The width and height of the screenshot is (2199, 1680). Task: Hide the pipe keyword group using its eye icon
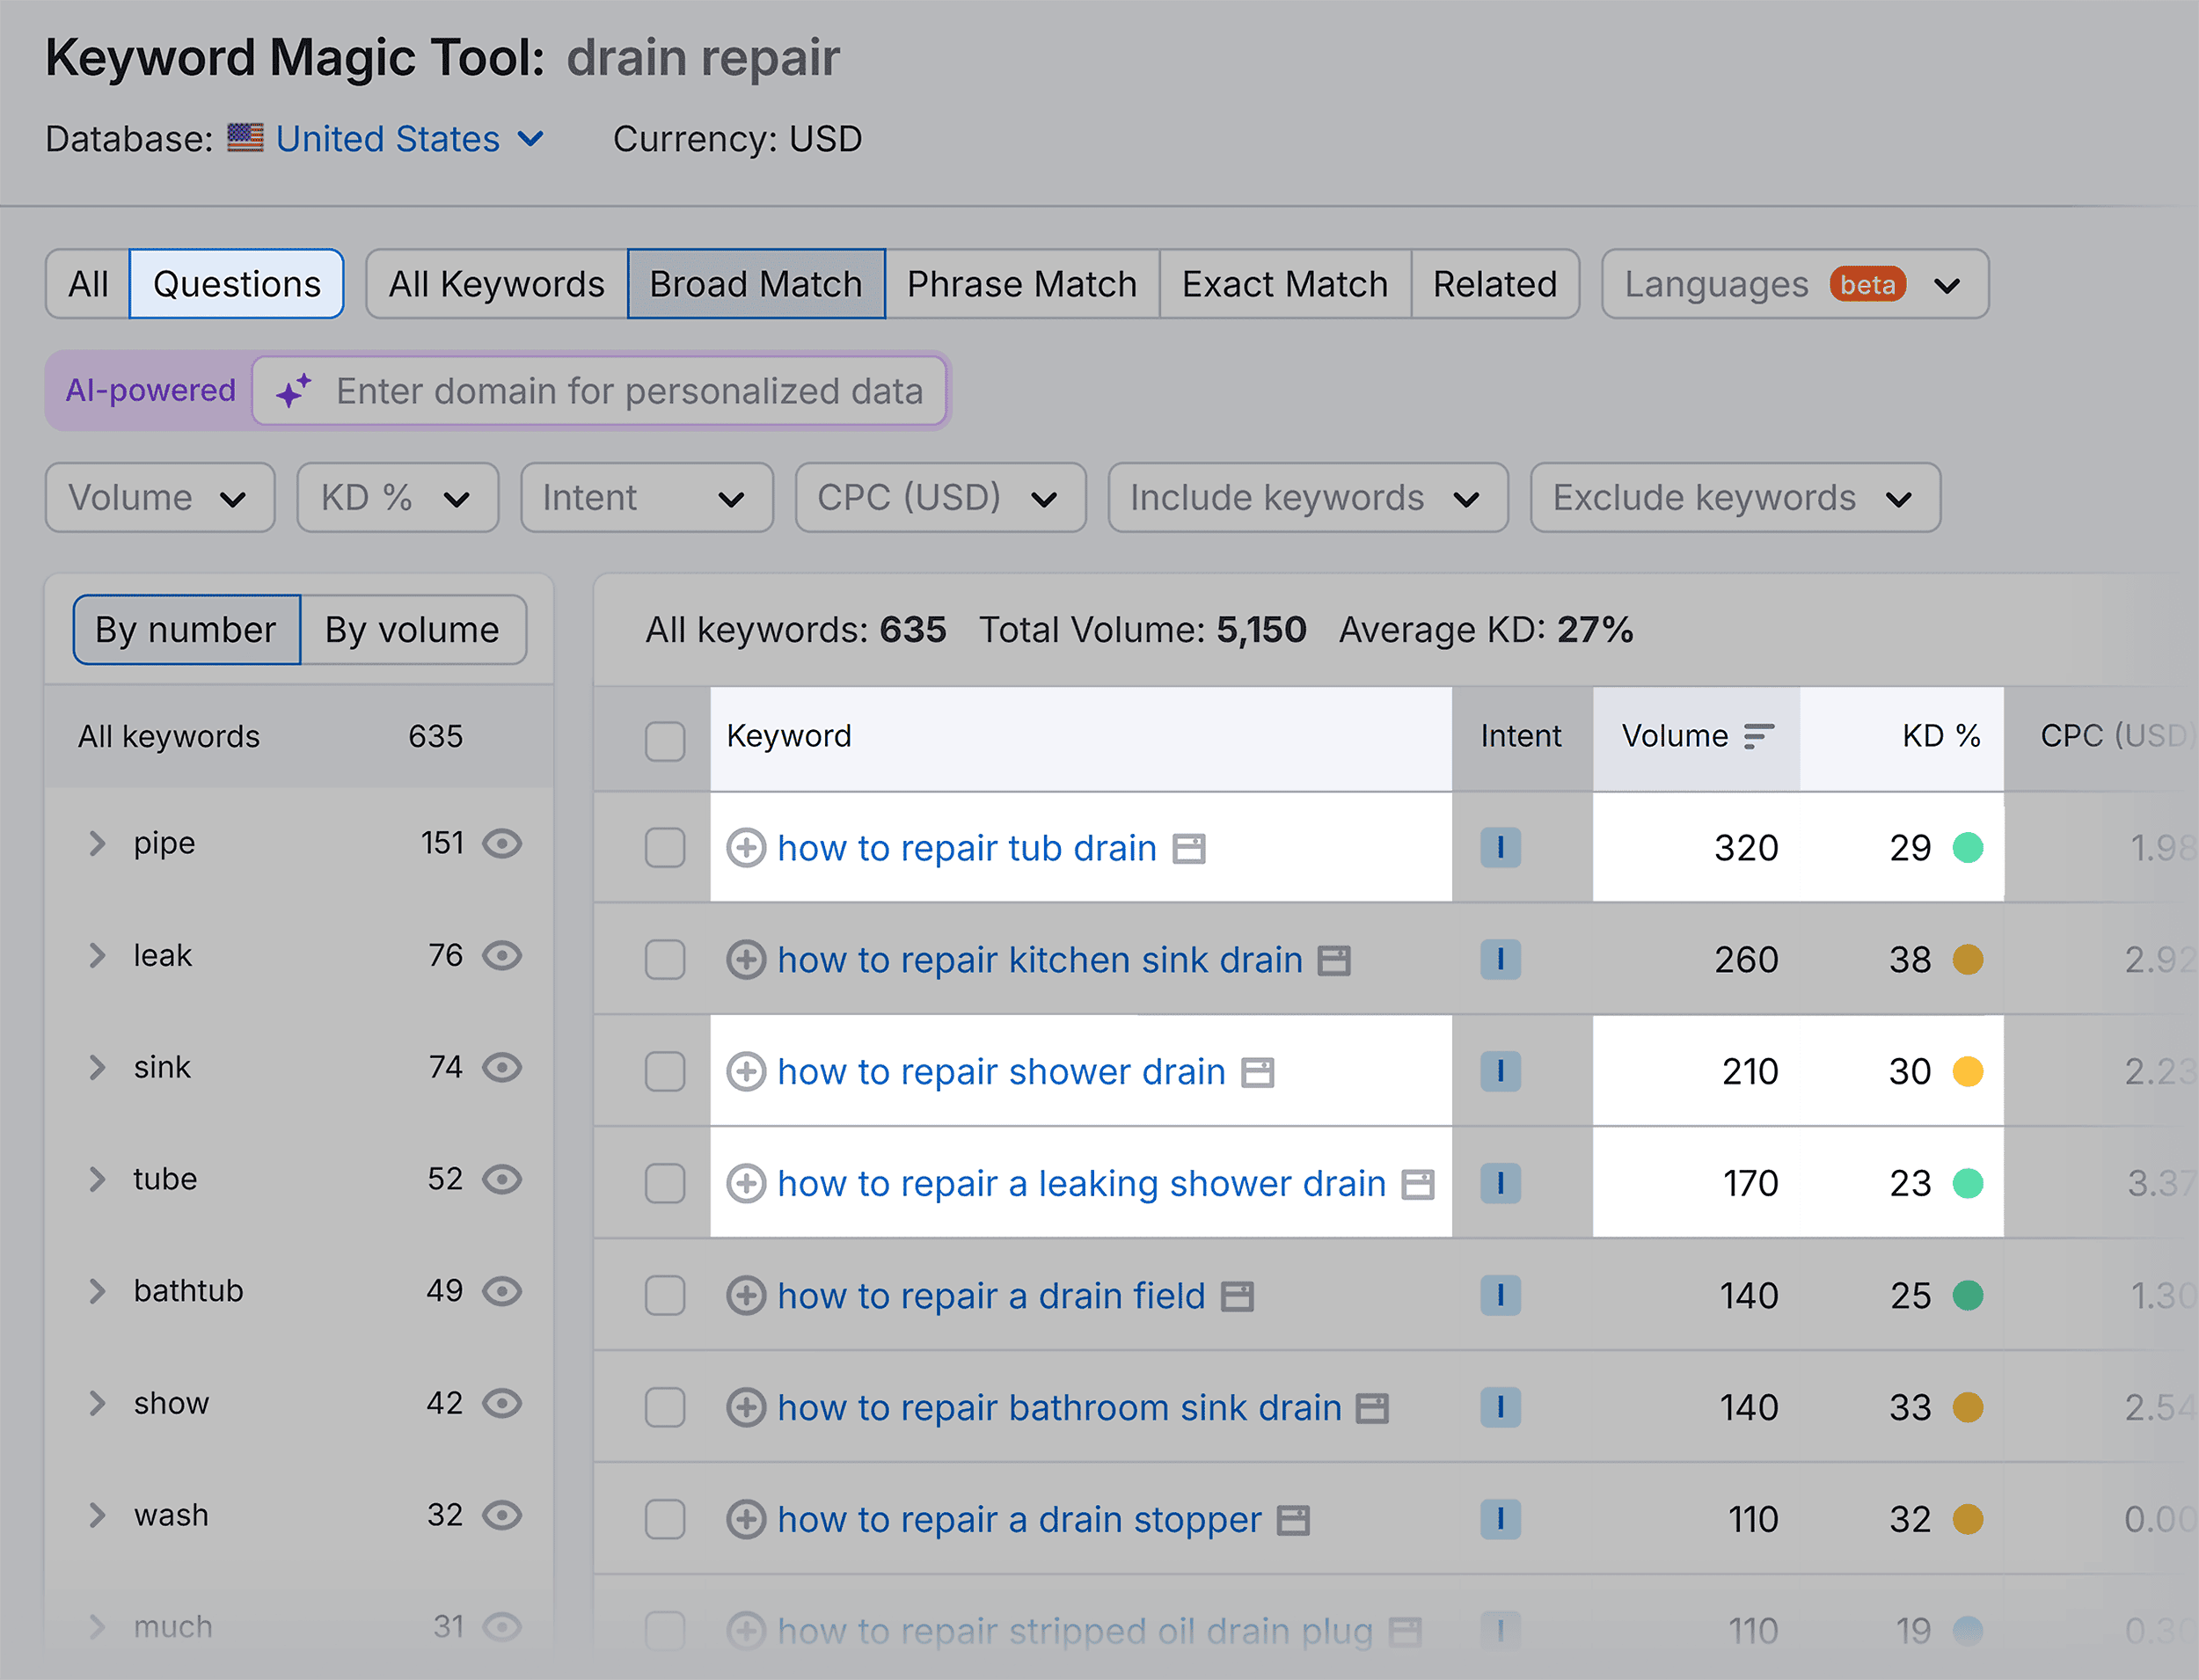pos(502,843)
